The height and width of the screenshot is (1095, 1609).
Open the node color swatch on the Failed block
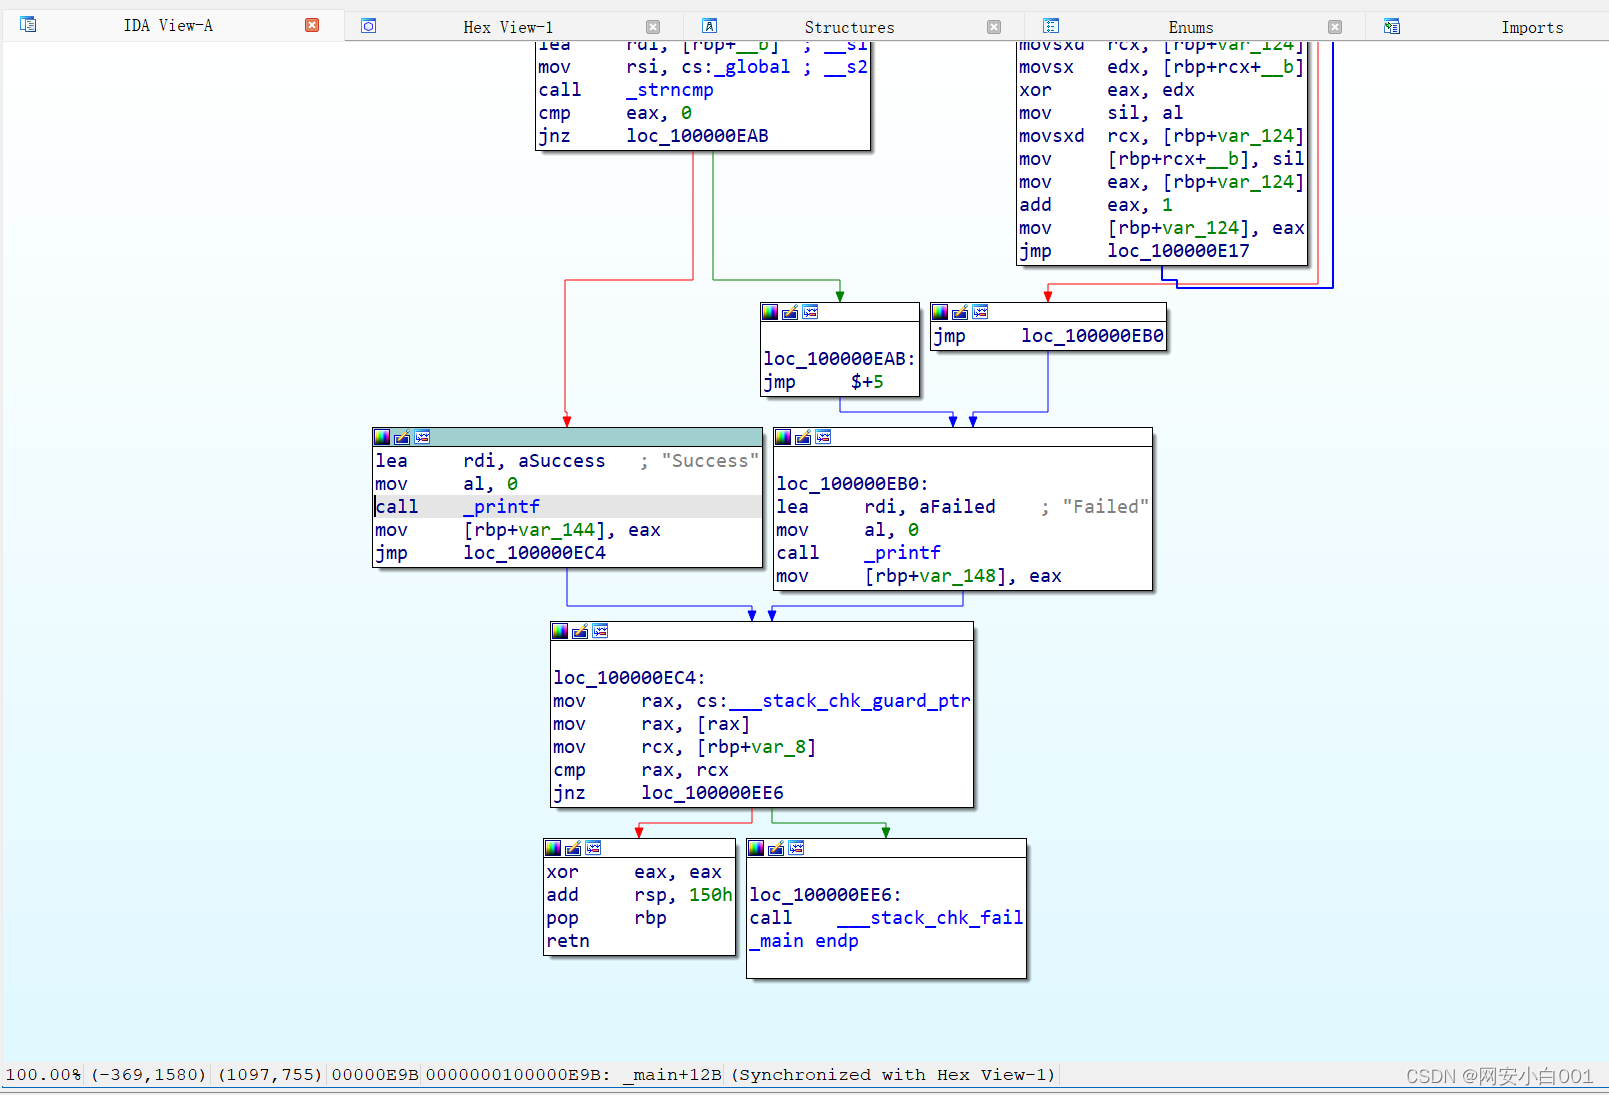click(783, 437)
